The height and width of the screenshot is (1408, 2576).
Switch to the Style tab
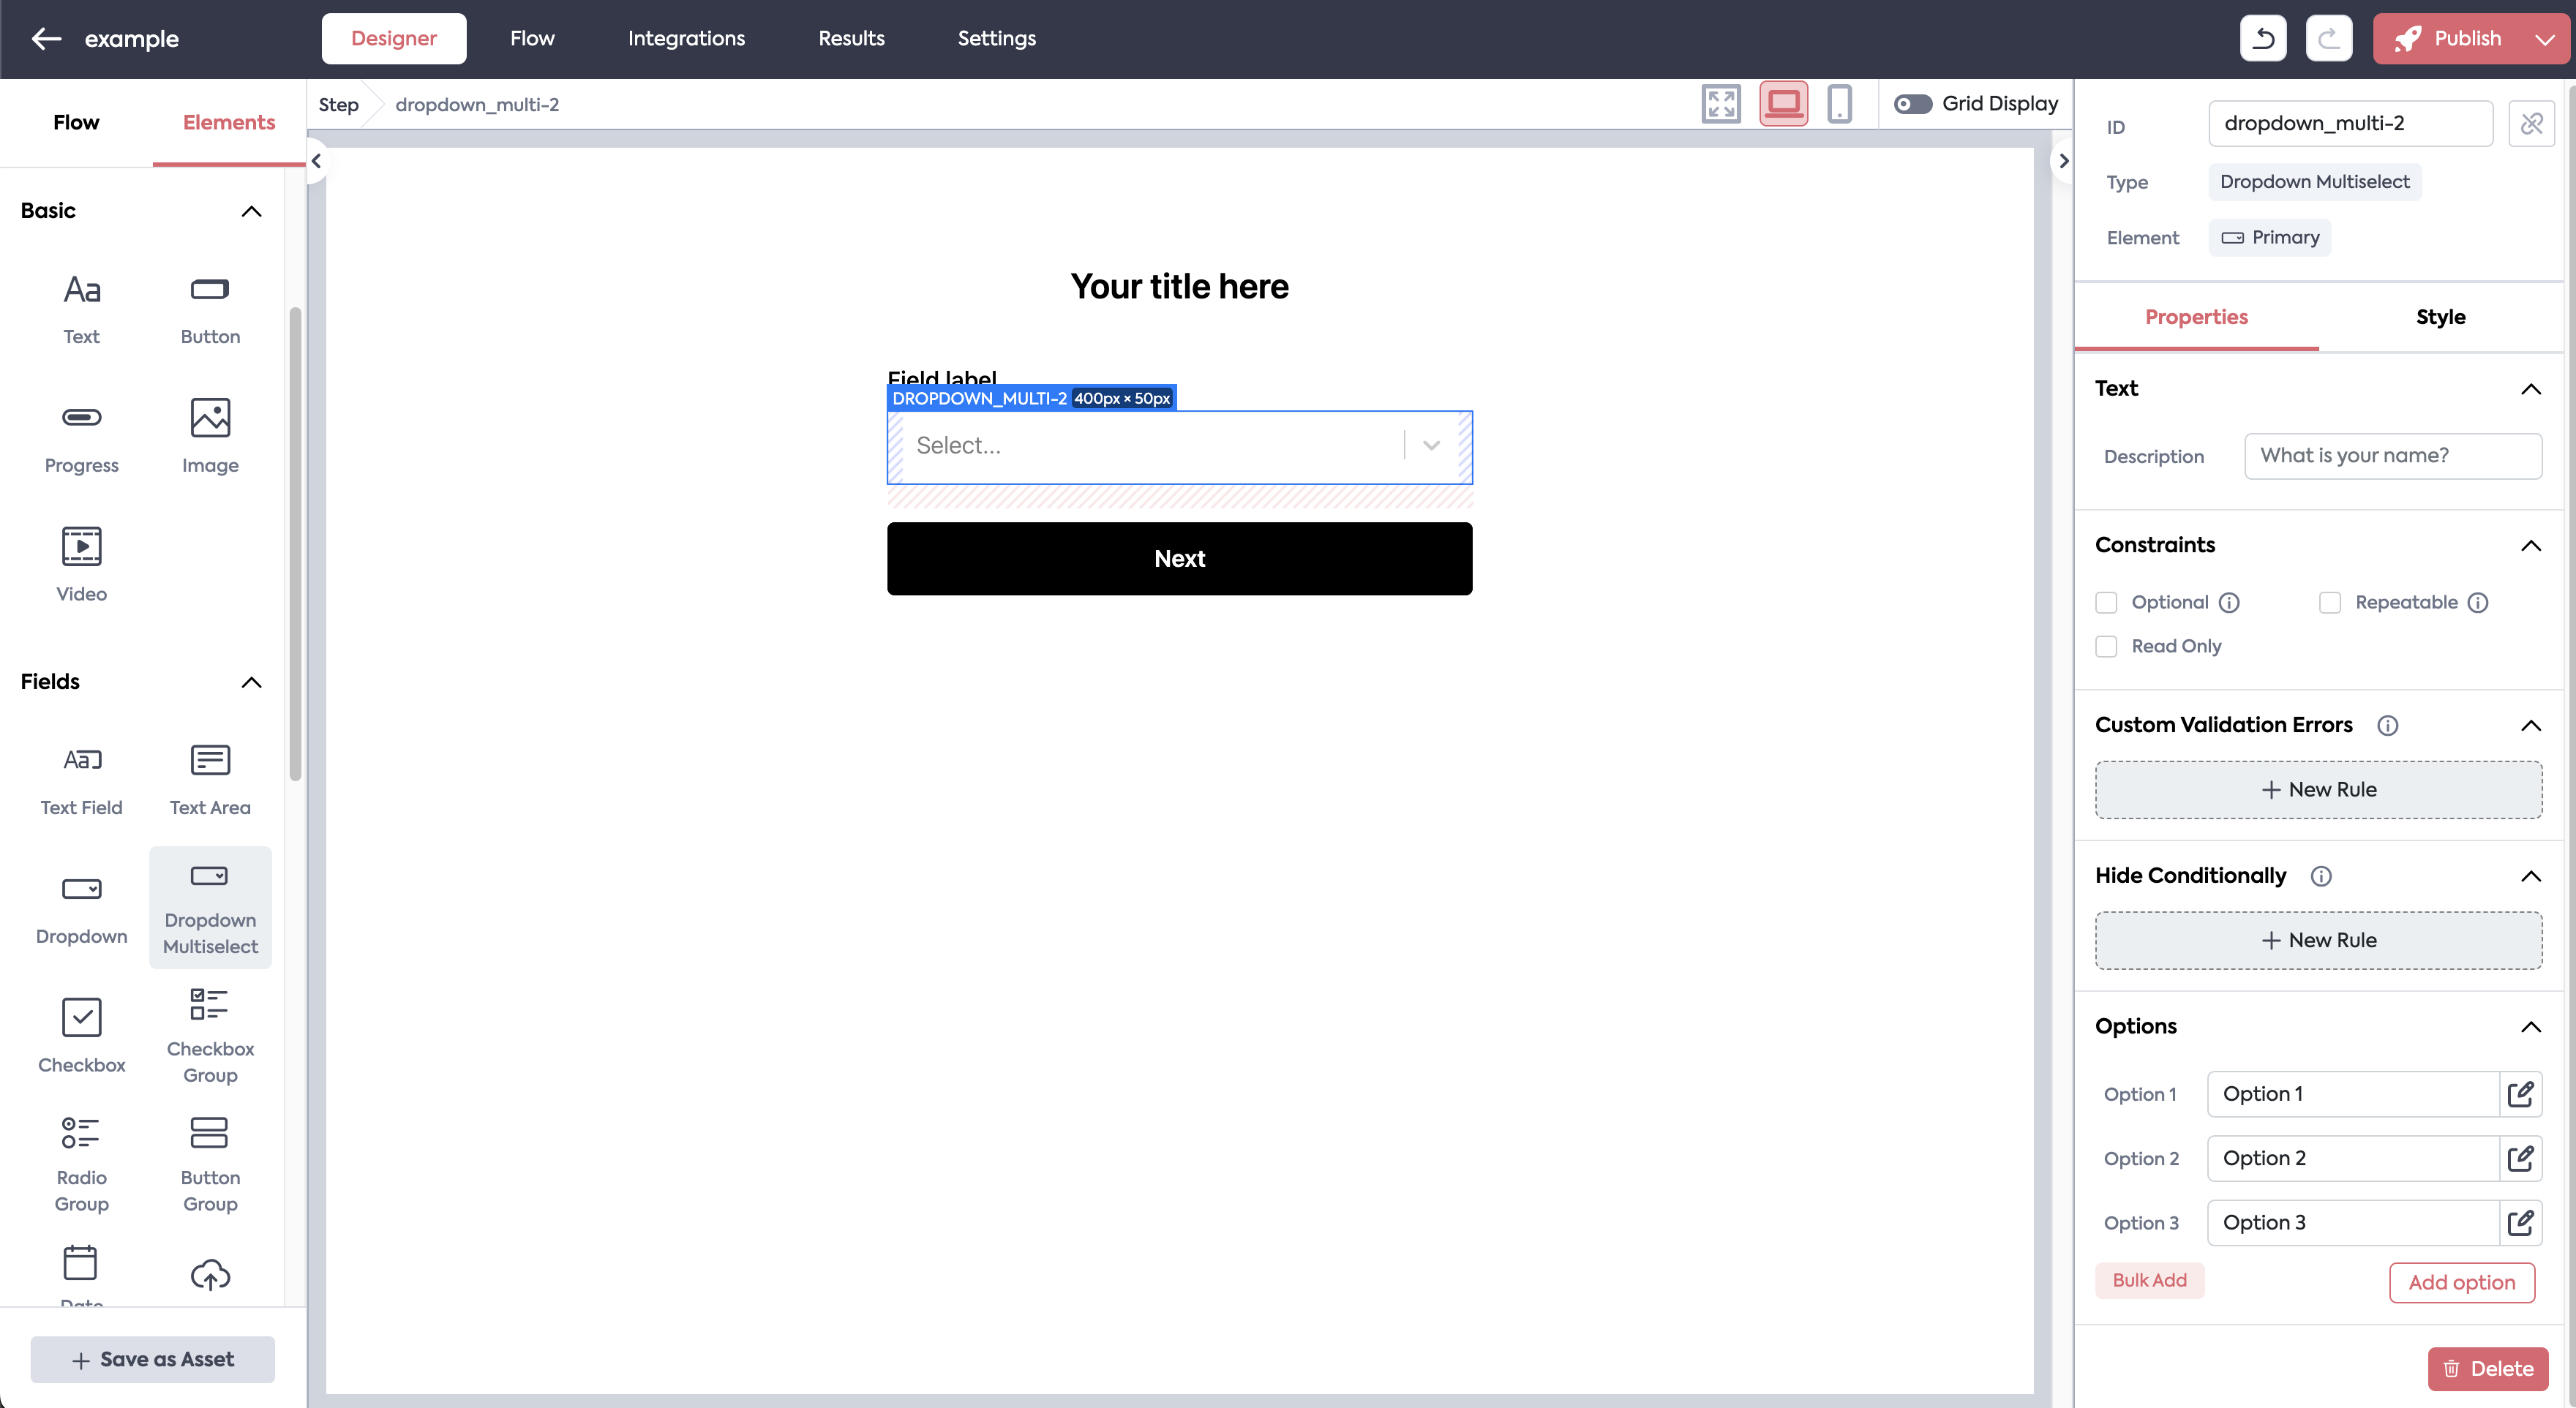[2440, 317]
